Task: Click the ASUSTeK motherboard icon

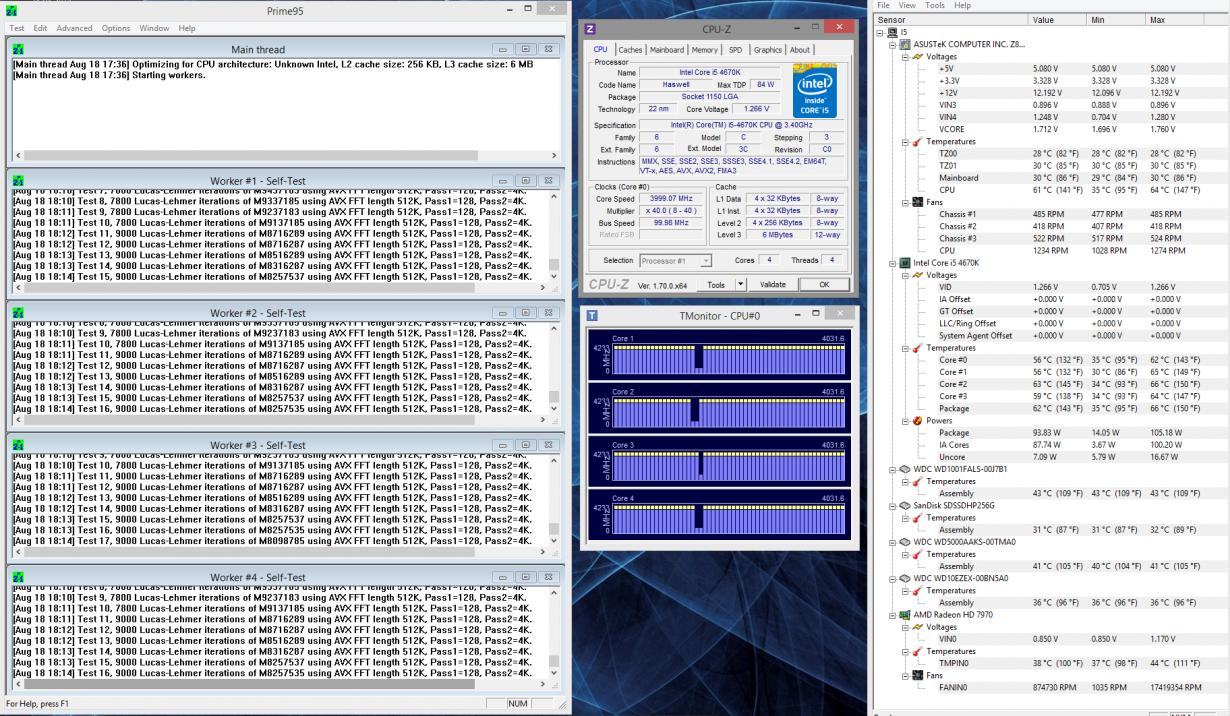Action: pyautogui.click(x=905, y=44)
